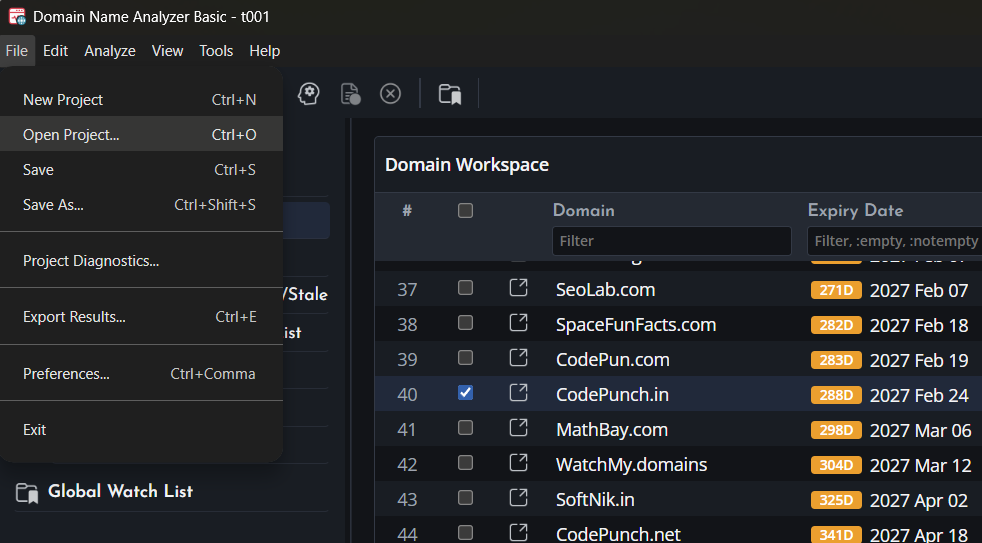Click the 288D expiry badge
The width and height of the screenshot is (982, 543).
tap(836, 395)
